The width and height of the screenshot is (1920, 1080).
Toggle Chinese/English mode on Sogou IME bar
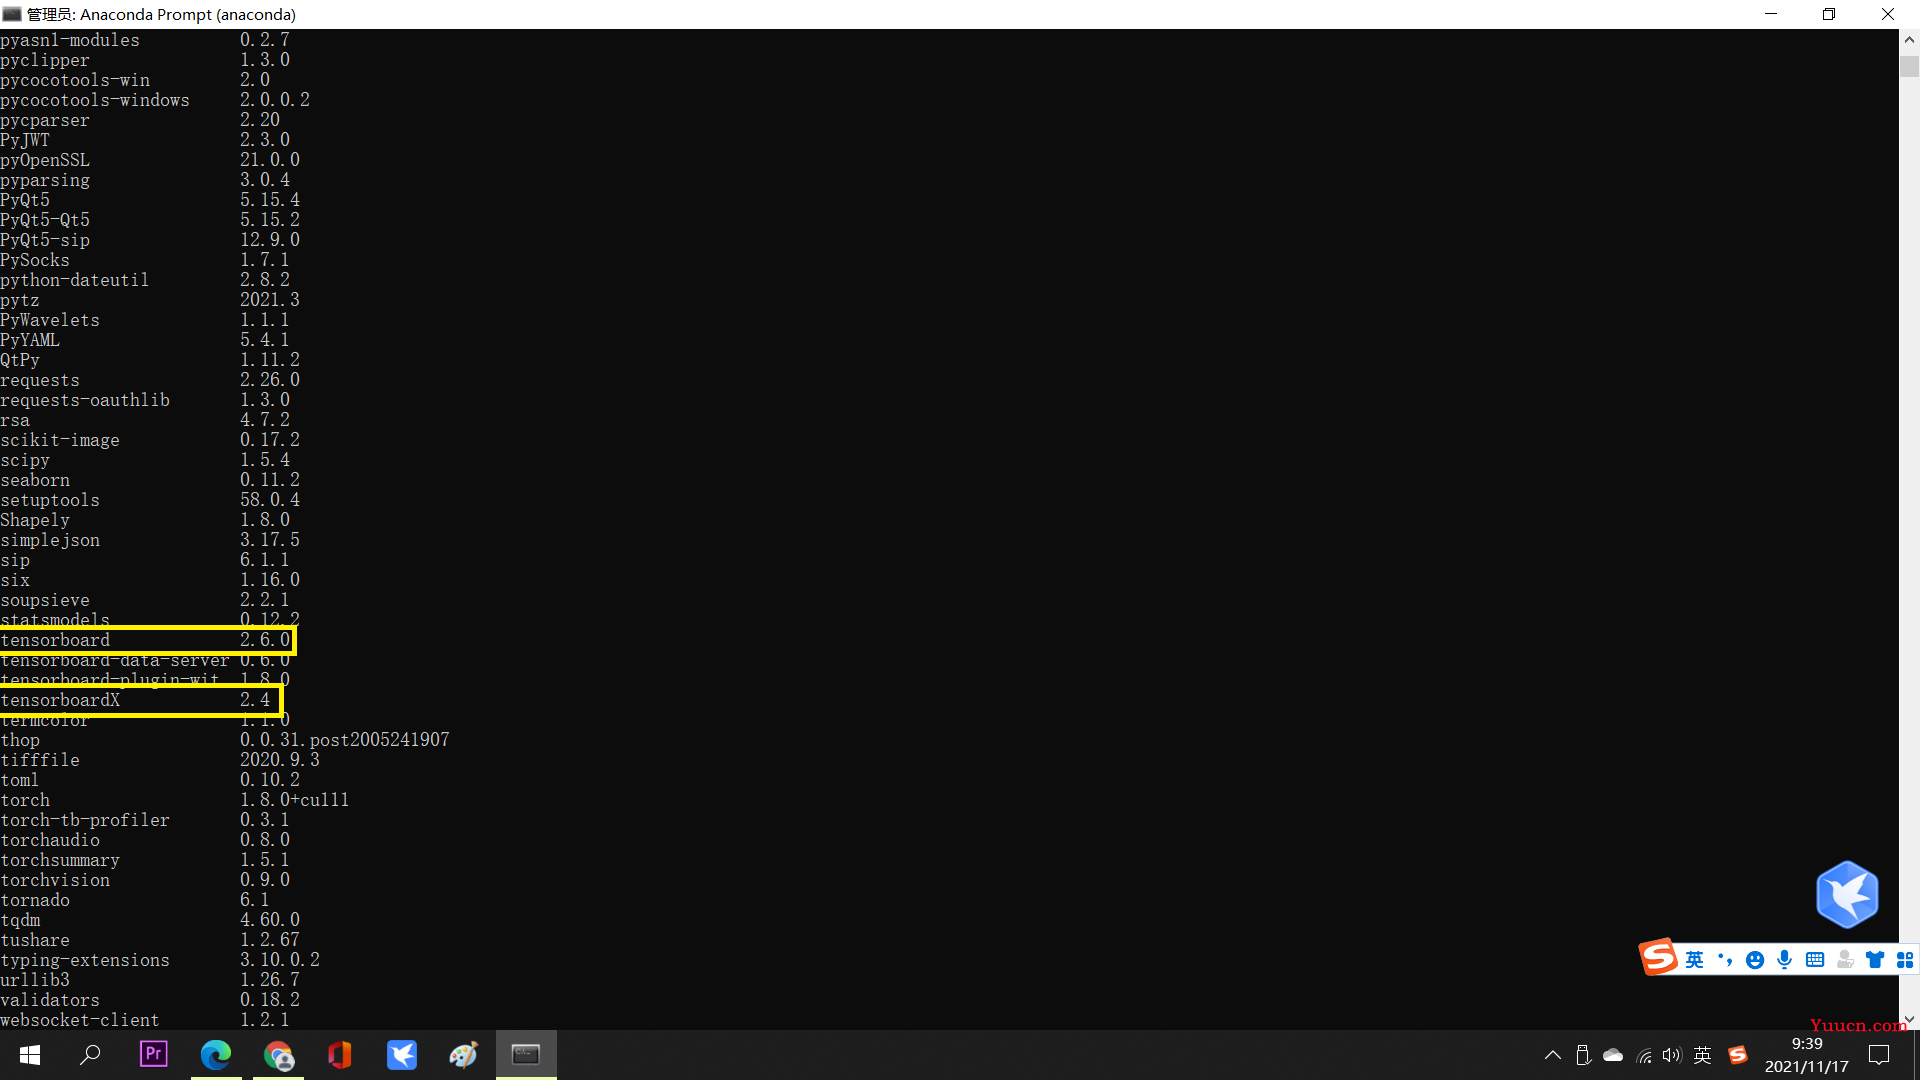coord(1694,960)
